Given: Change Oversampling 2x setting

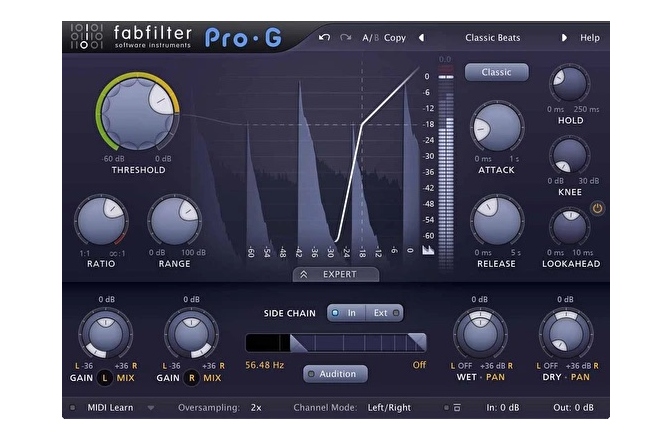Looking at the screenshot, I should click(x=256, y=408).
